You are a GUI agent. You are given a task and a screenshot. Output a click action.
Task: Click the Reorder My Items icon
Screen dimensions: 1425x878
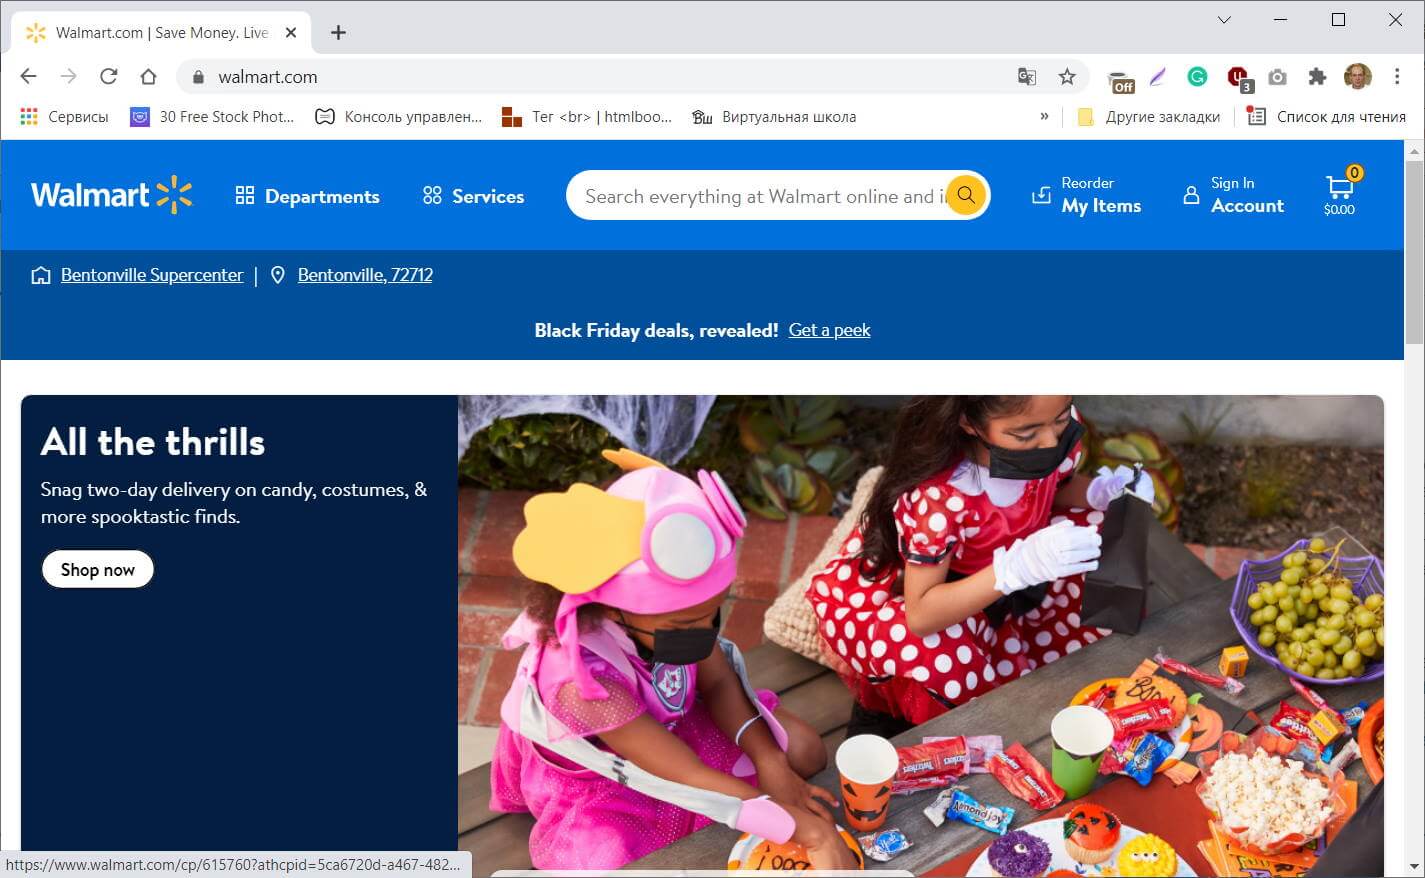coord(1041,195)
